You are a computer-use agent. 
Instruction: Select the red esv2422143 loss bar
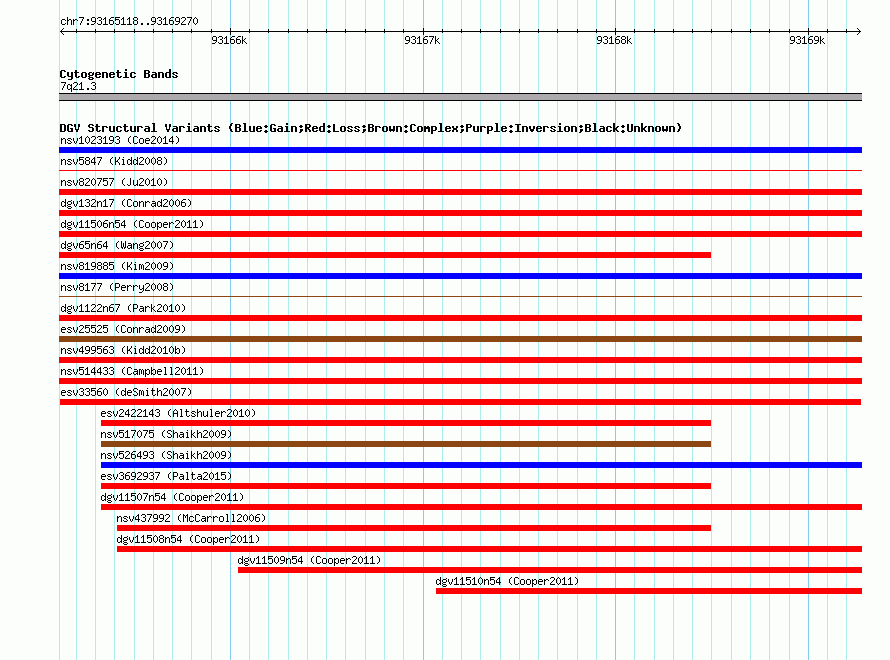point(406,423)
